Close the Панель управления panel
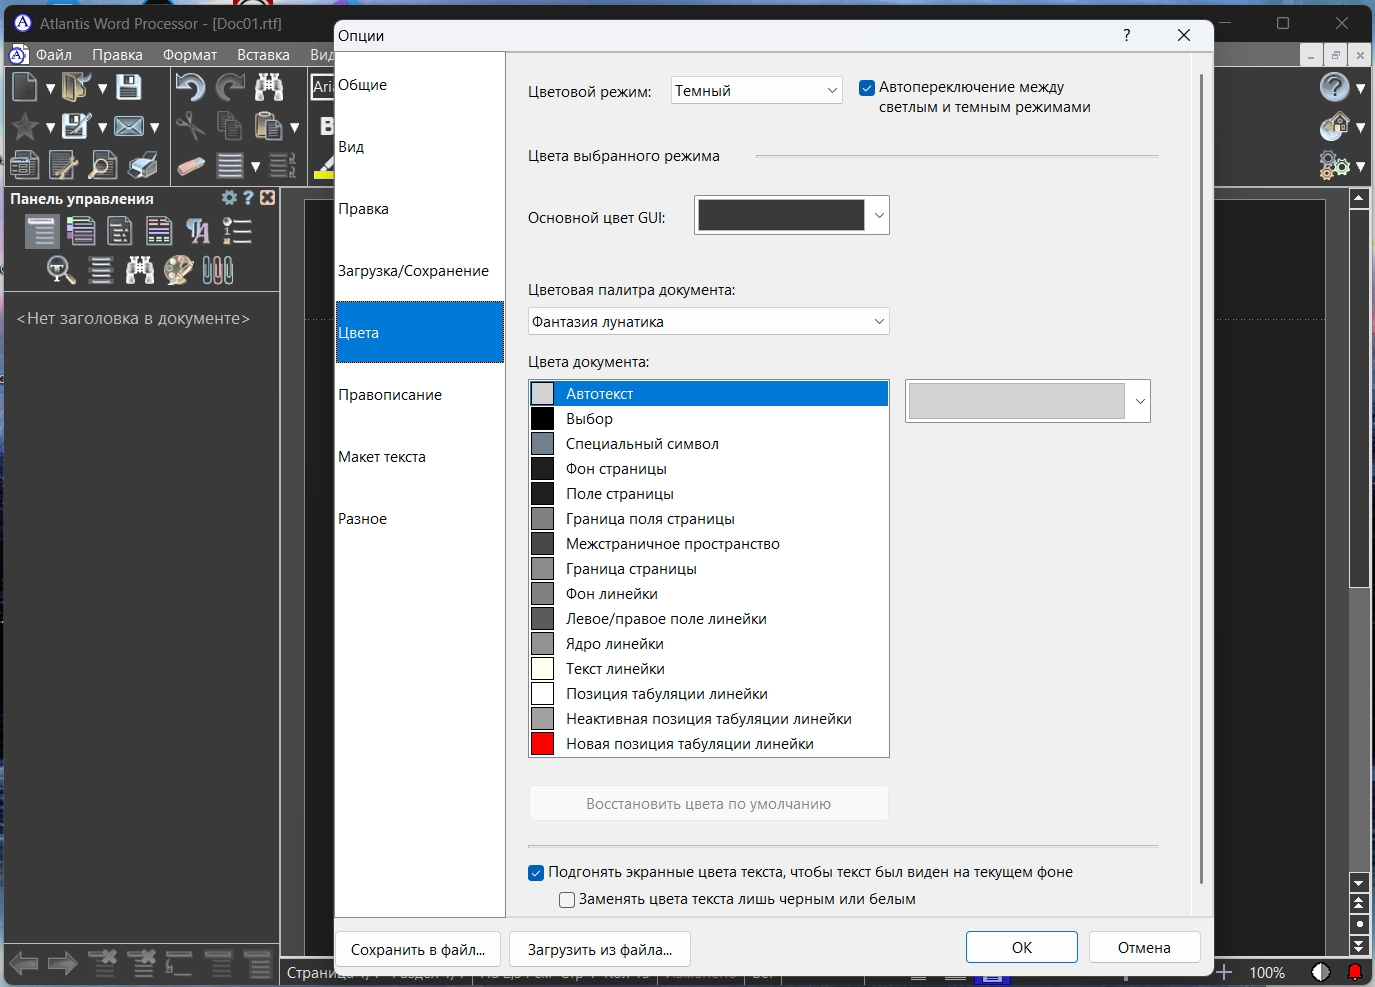 click(267, 198)
